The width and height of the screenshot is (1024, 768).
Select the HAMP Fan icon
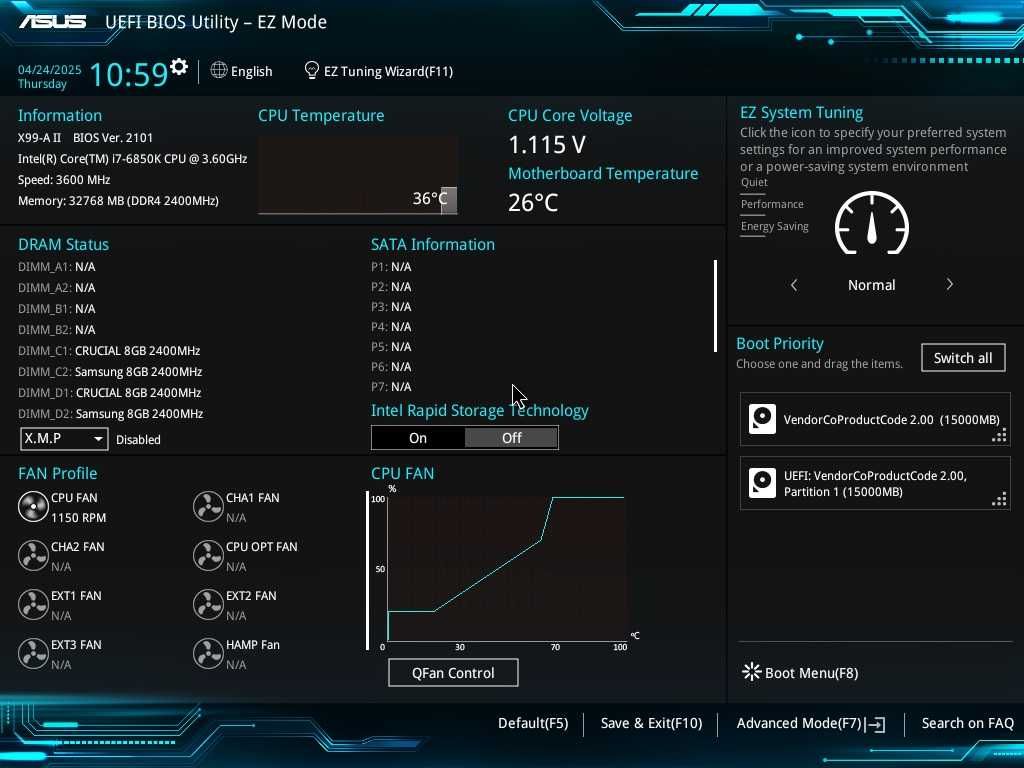coord(208,654)
